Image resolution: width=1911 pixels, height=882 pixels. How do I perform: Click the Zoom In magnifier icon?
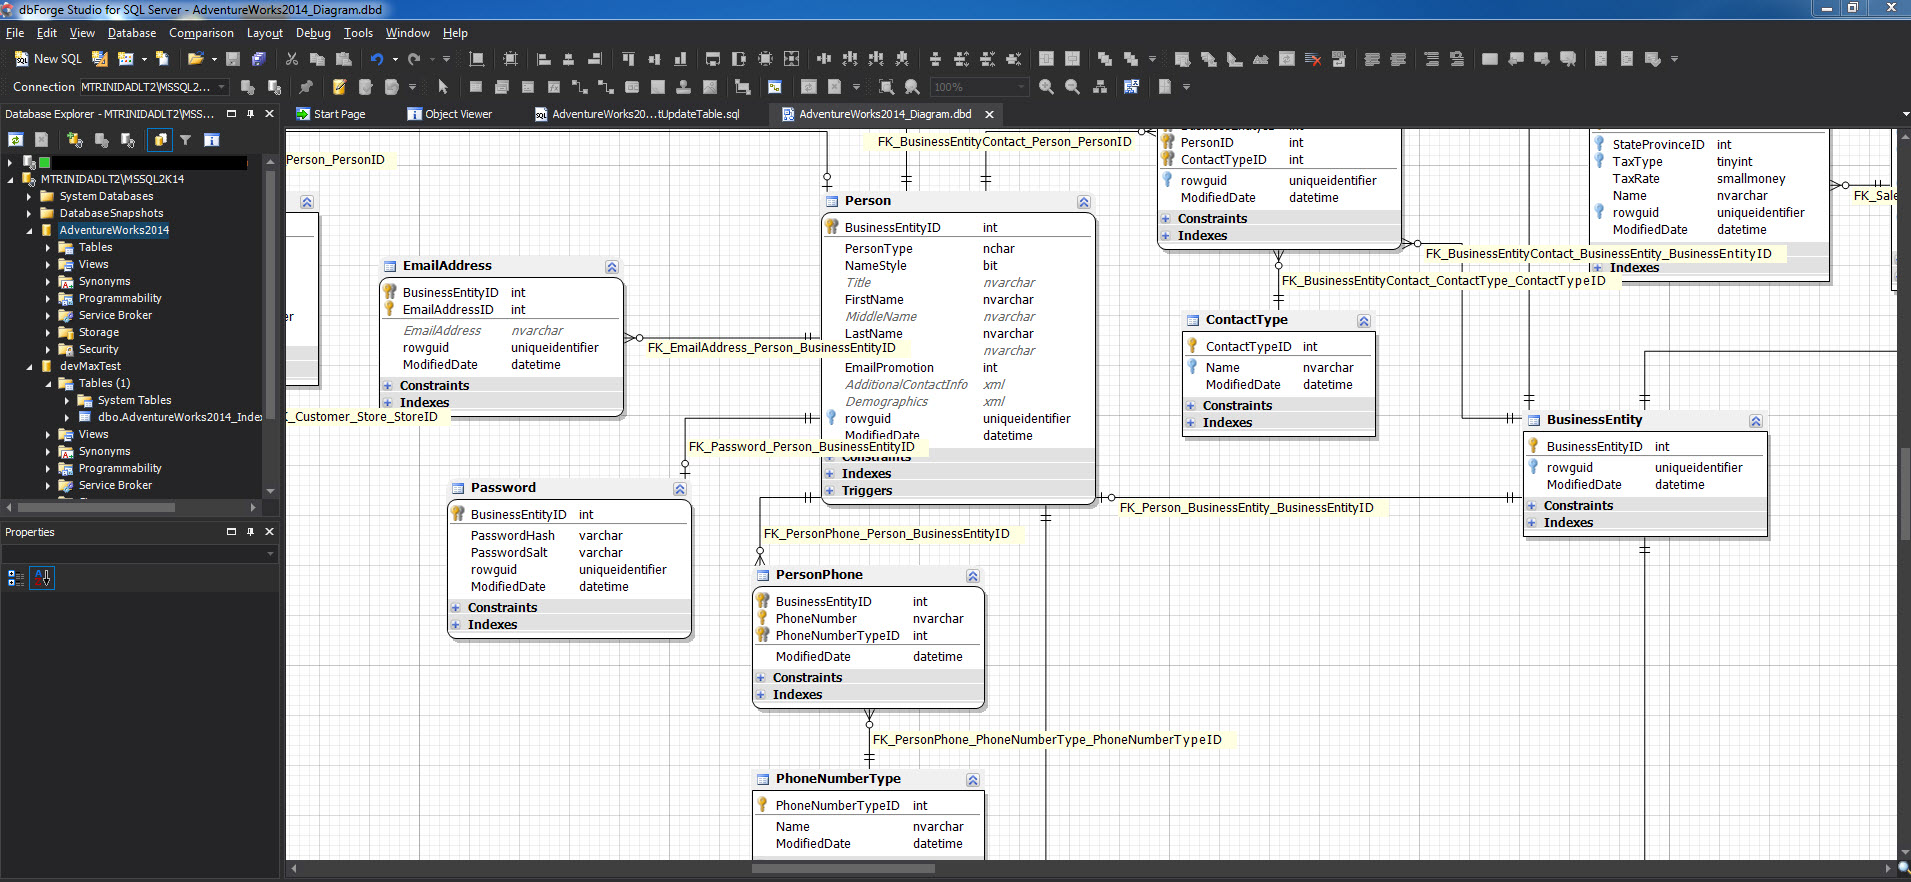[1046, 87]
